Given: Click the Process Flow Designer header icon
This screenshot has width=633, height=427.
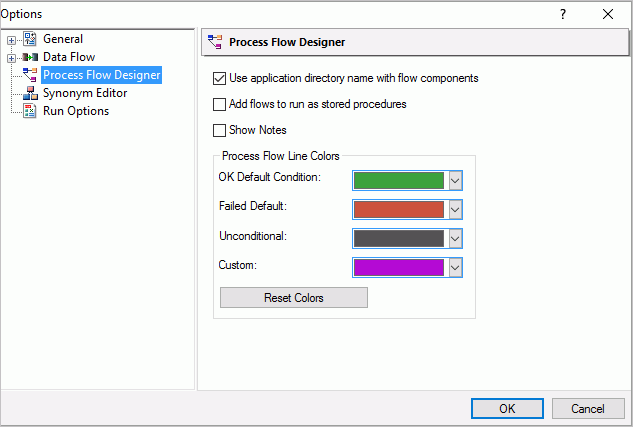Looking at the screenshot, I should point(215,42).
